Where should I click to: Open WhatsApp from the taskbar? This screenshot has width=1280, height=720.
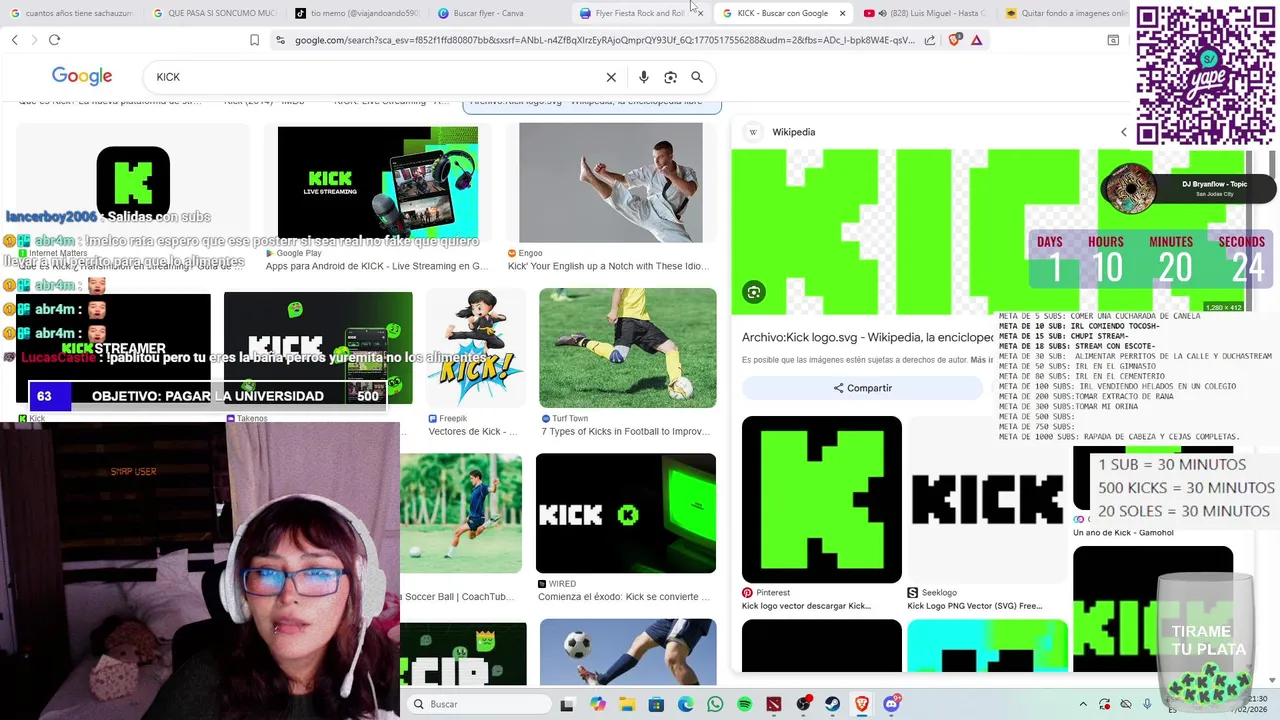[x=715, y=704]
